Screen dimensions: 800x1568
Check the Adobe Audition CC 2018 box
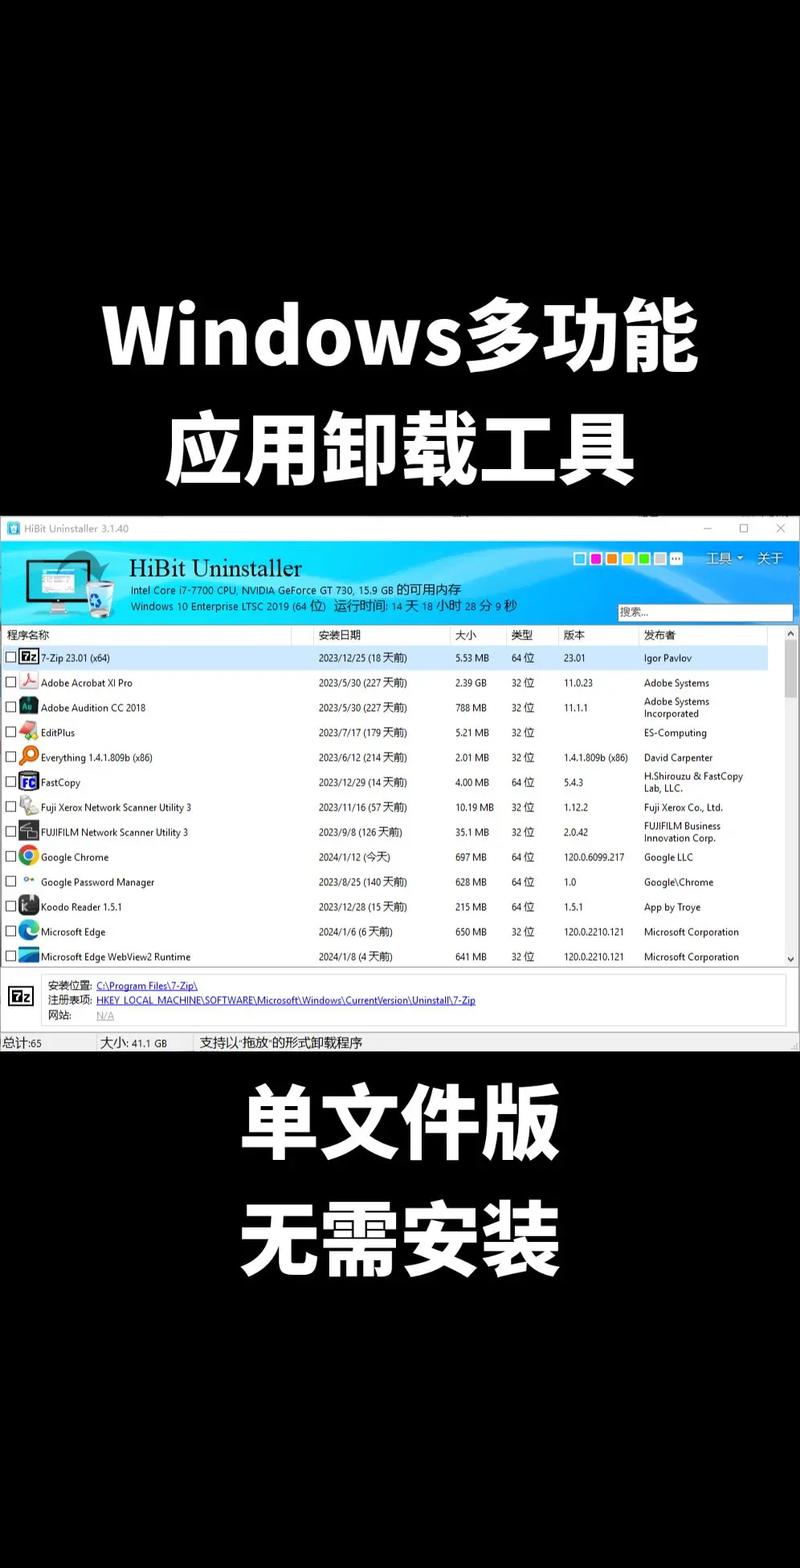(x=11, y=707)
